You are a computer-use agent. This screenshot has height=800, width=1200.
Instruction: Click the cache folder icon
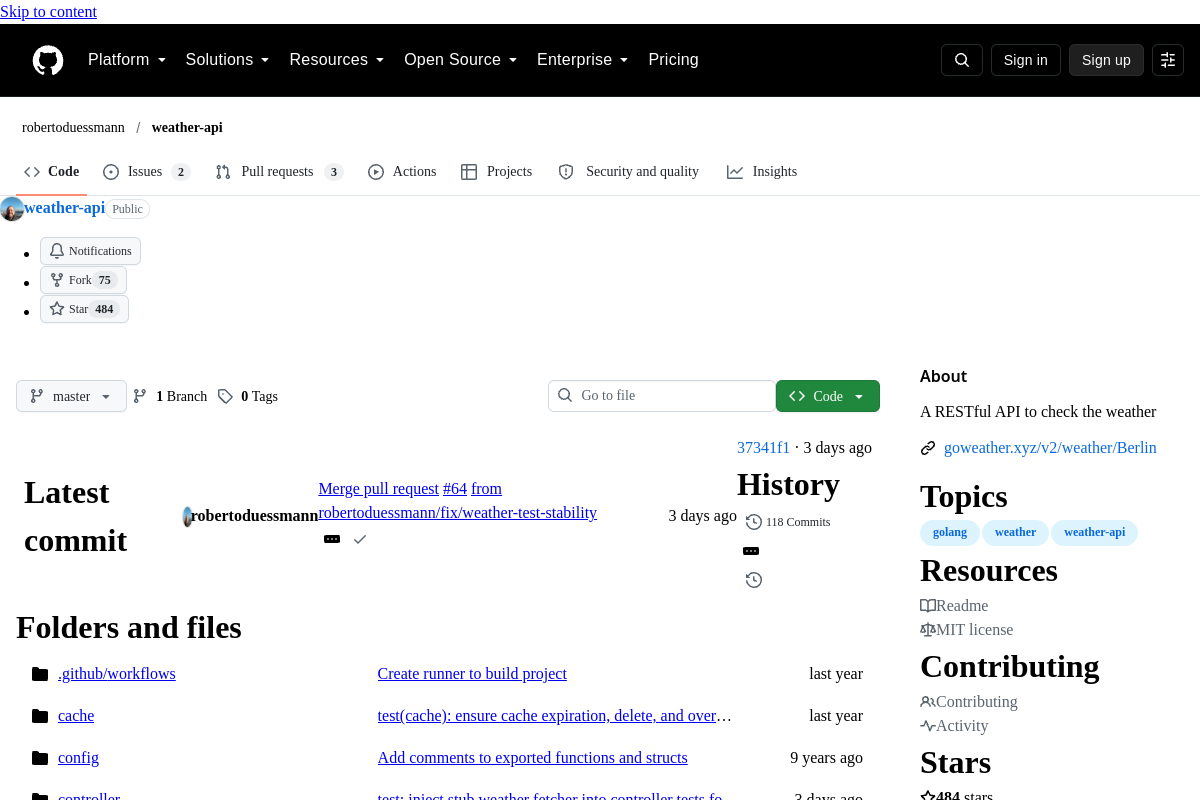tap(40, 716)
